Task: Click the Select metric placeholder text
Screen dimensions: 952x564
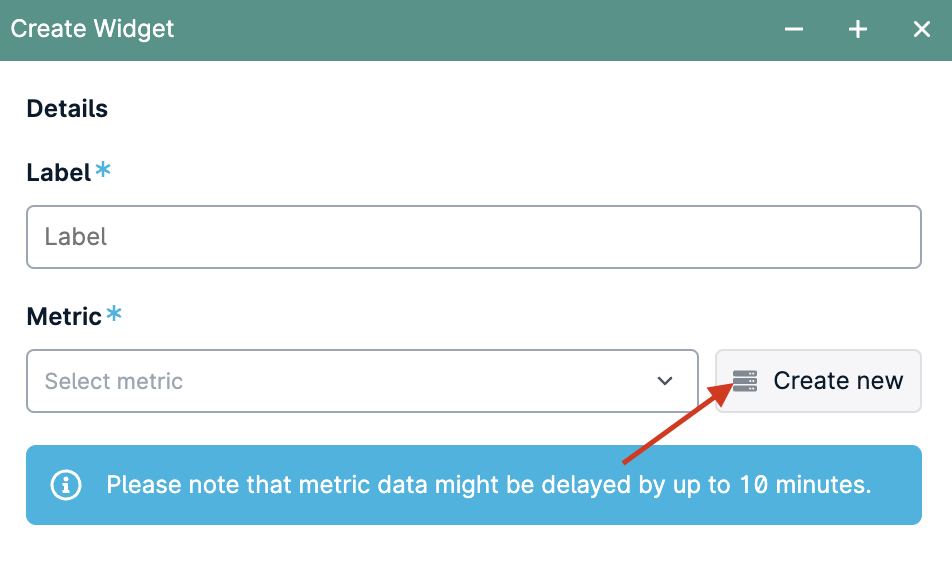Action: click(114, 381)
